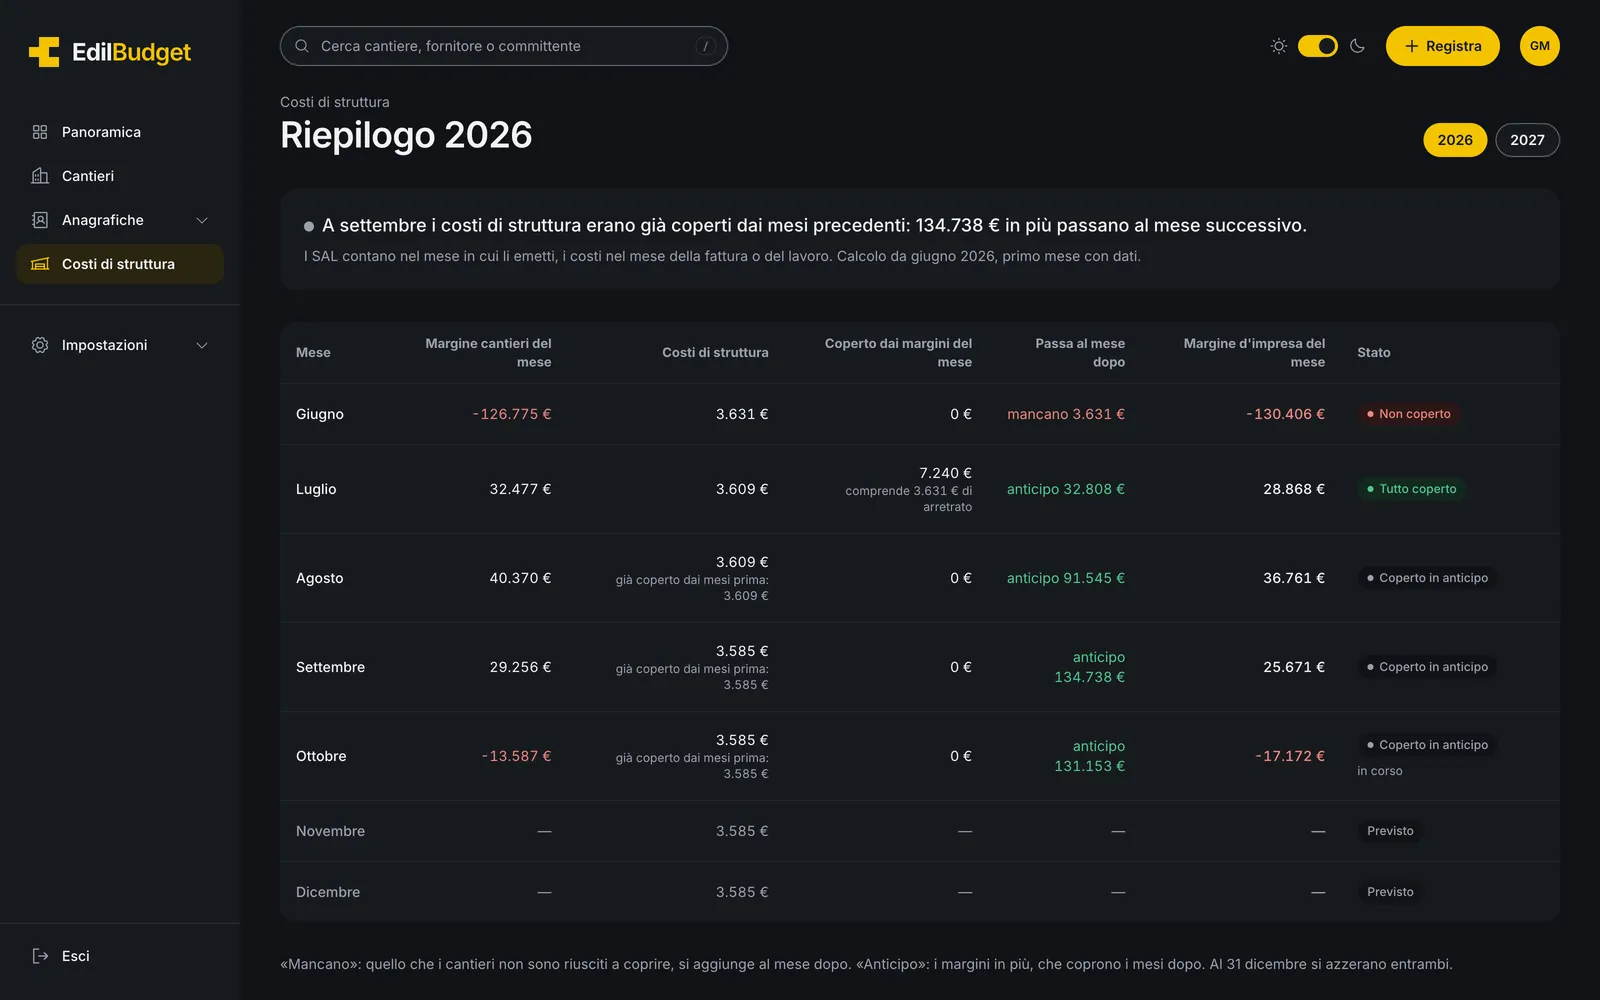The image size is (1600, 1000).
Task: Click the Margine d'impresa del mese header
Action: (1254, 353)
